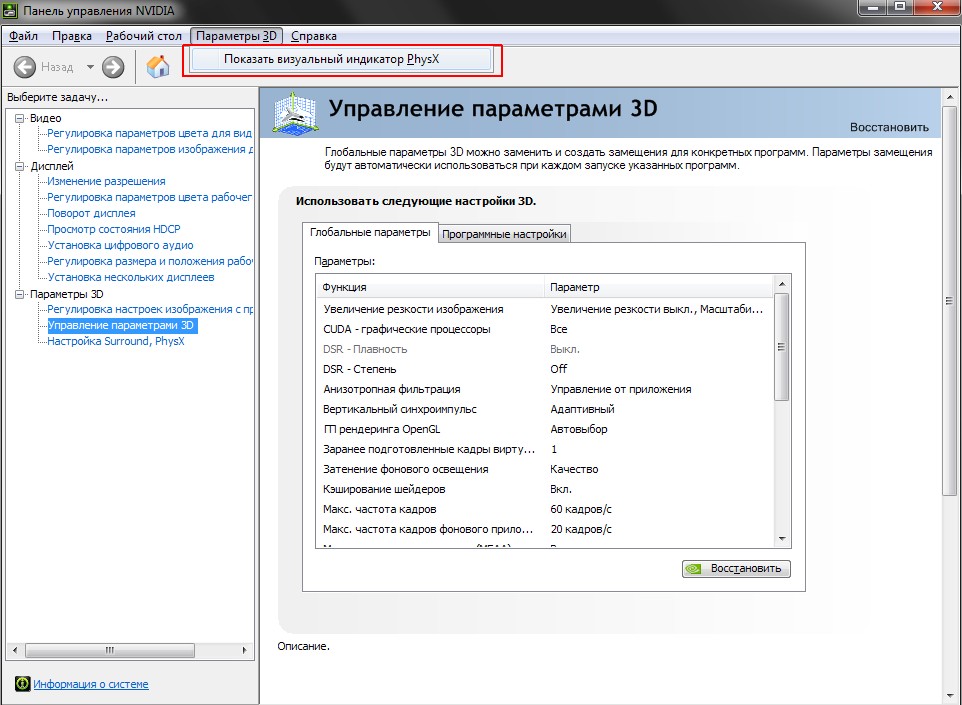The image size is (962, 705).
Task: Click the forward navigation arrow icon
Action: coord(113,67)
